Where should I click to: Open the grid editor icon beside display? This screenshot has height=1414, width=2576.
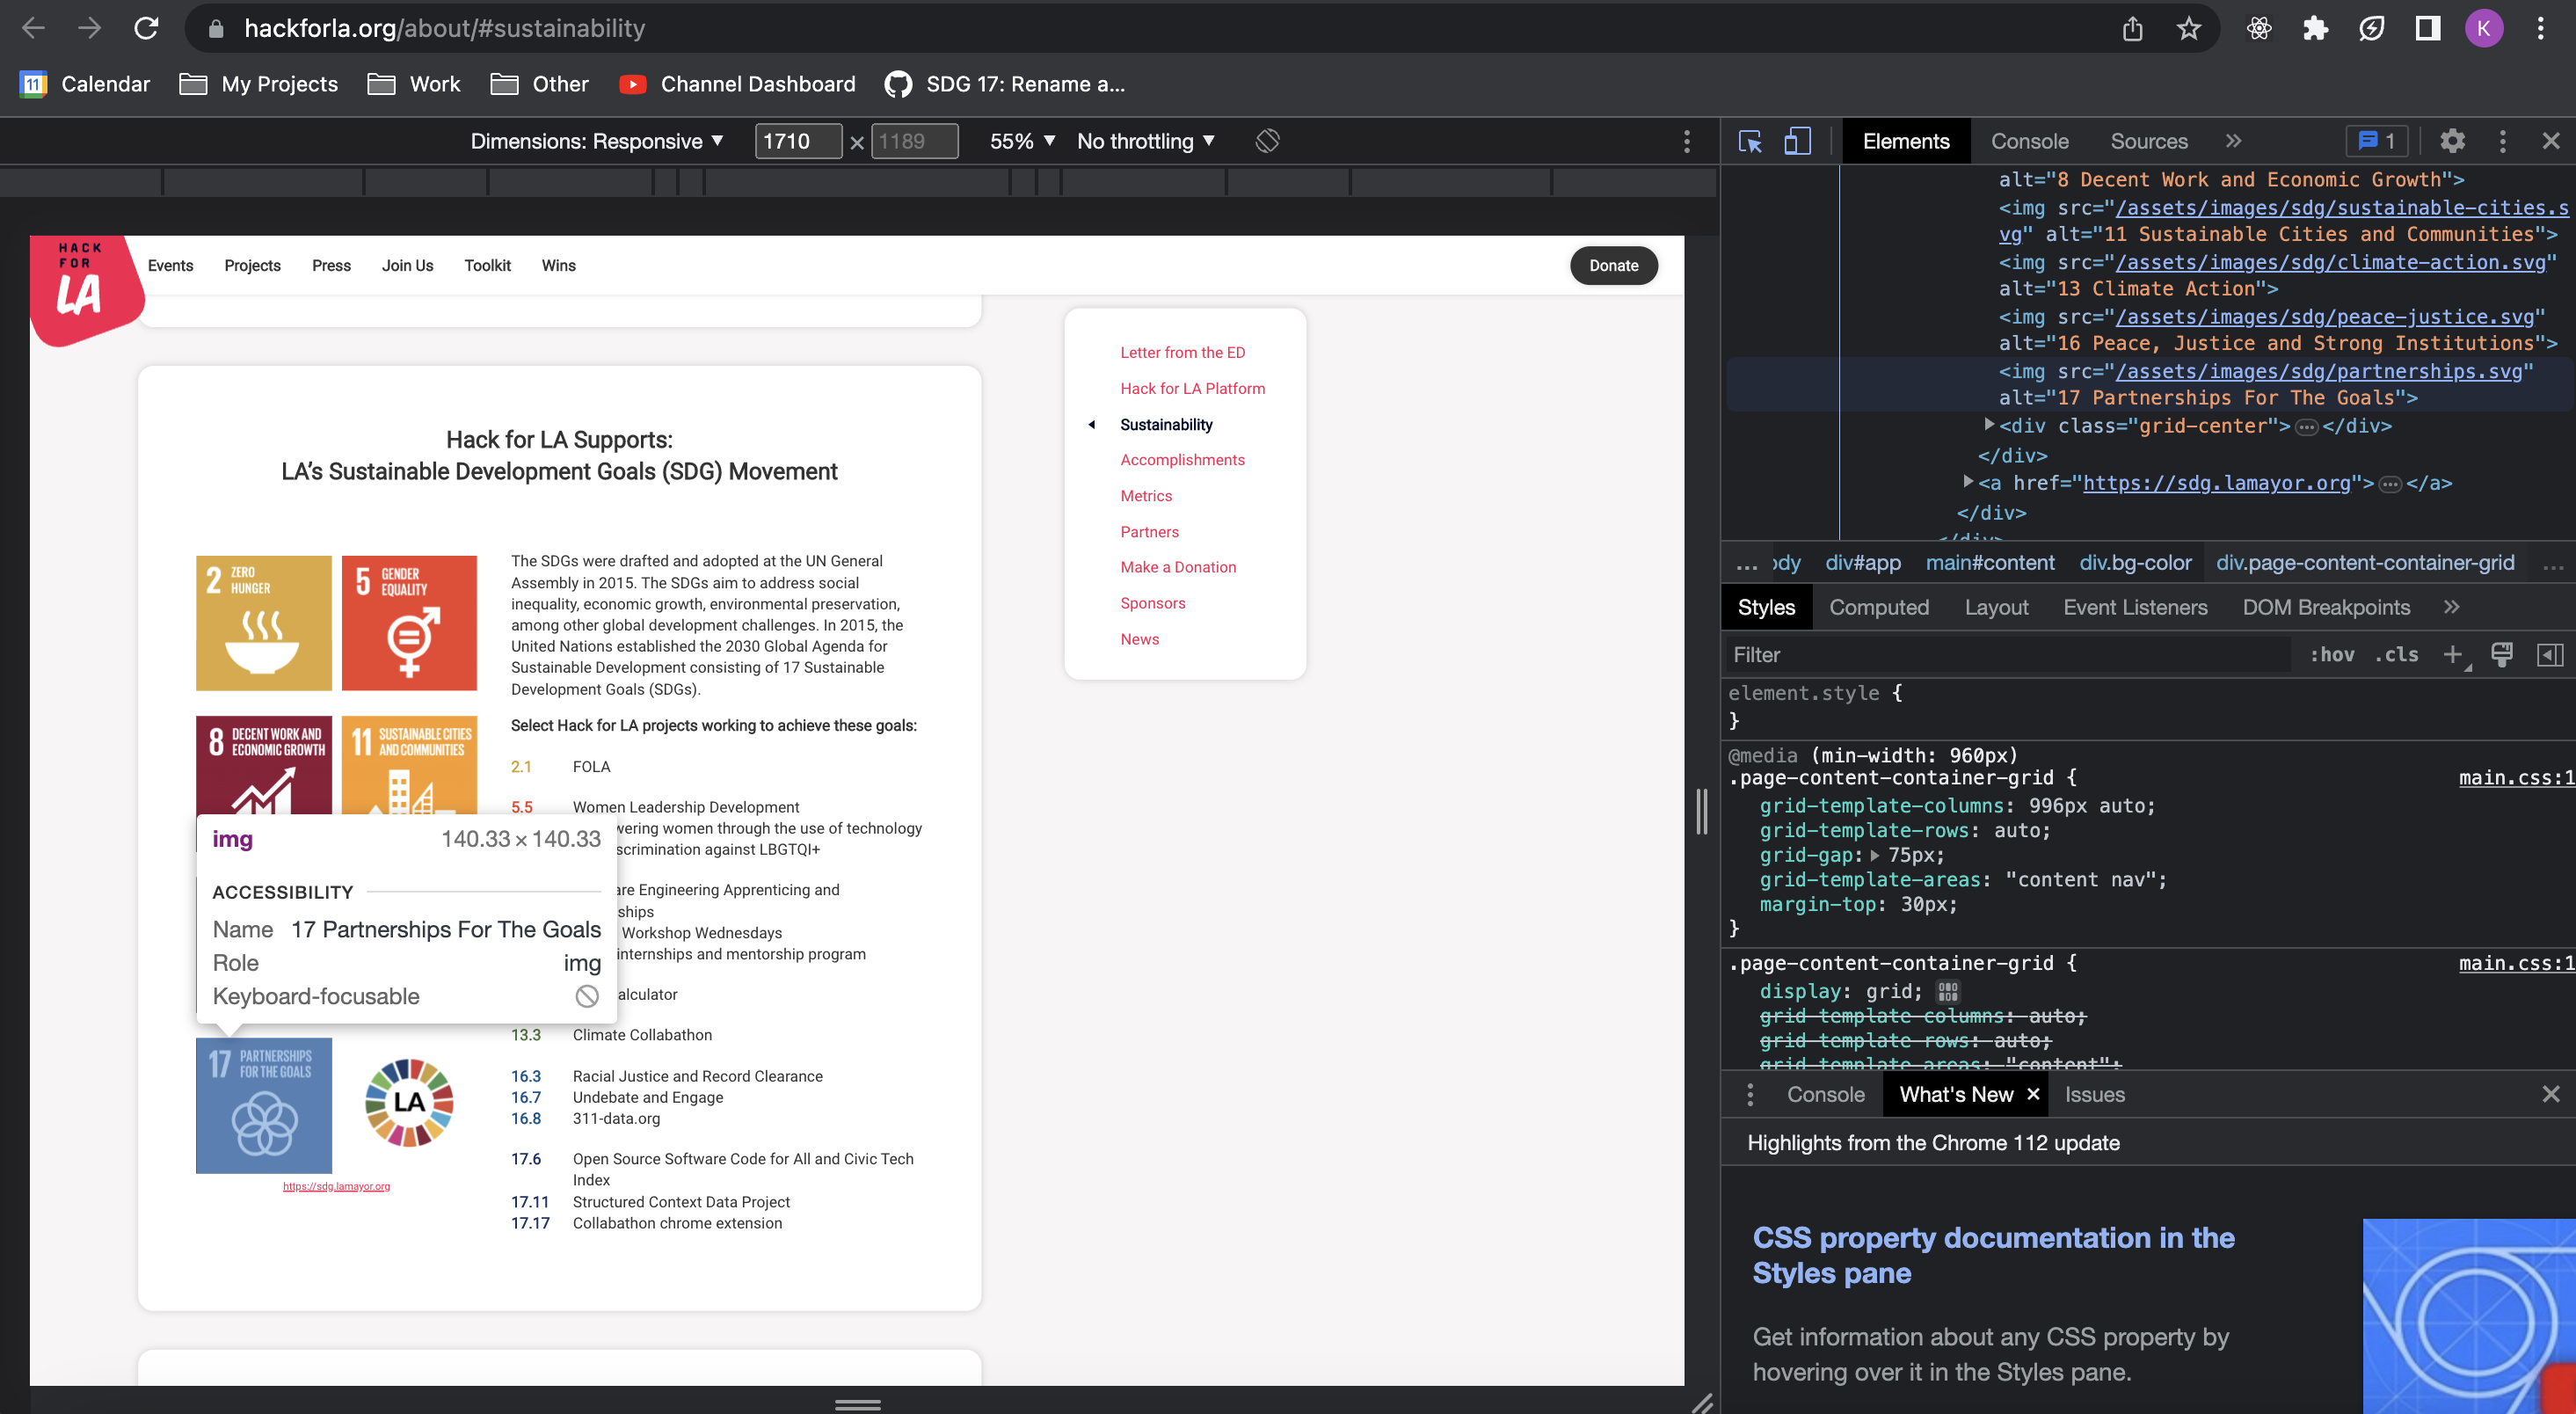(x=1947, y=991)
